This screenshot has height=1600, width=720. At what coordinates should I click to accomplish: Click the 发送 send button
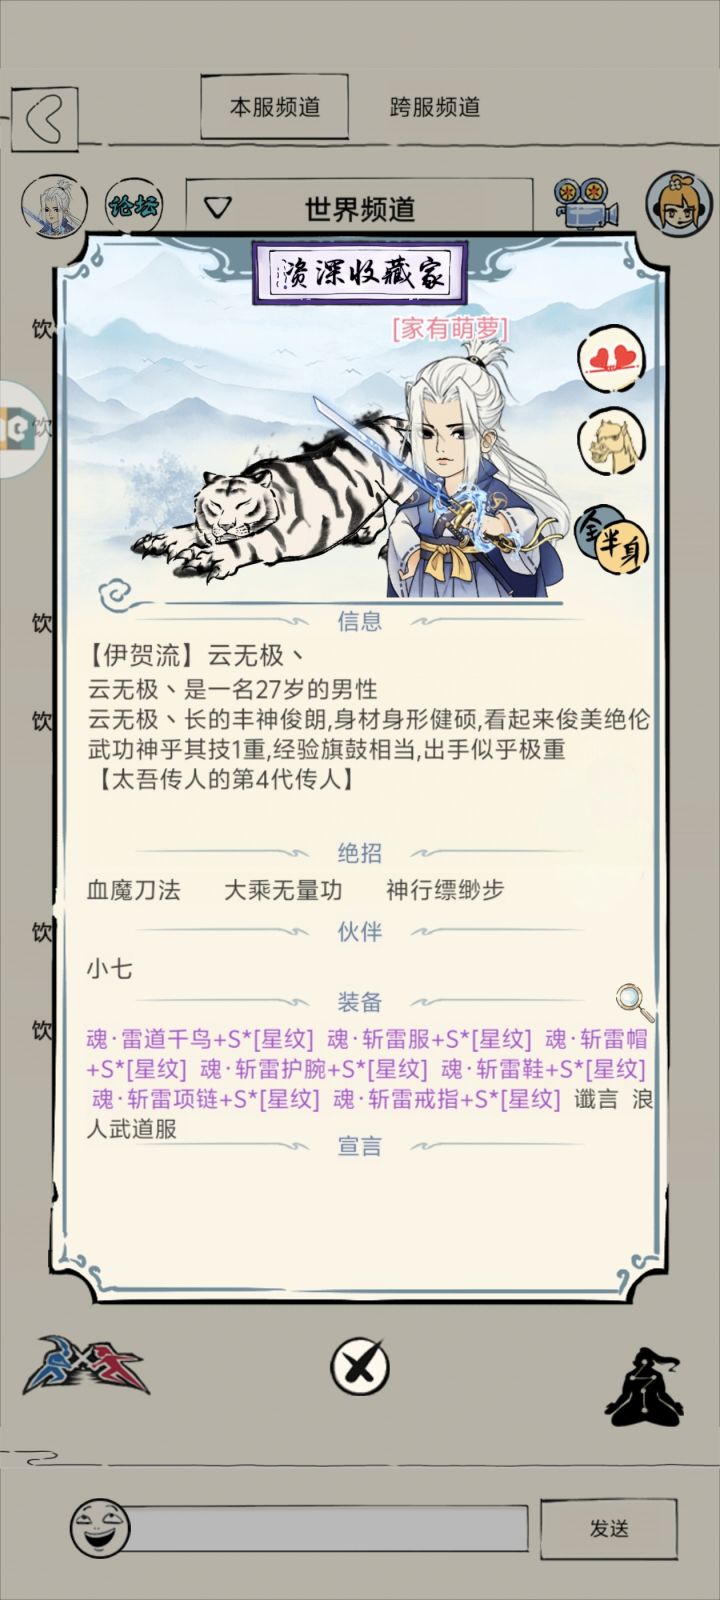[x=609, y=1528]
